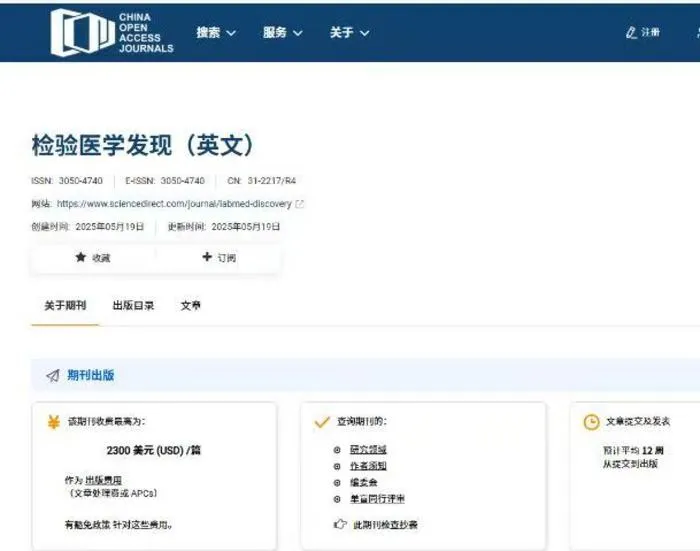Viewport: 700px width, 551px height.
Task: Expand the 服务 dropdown menu
Action: (283, 33)
